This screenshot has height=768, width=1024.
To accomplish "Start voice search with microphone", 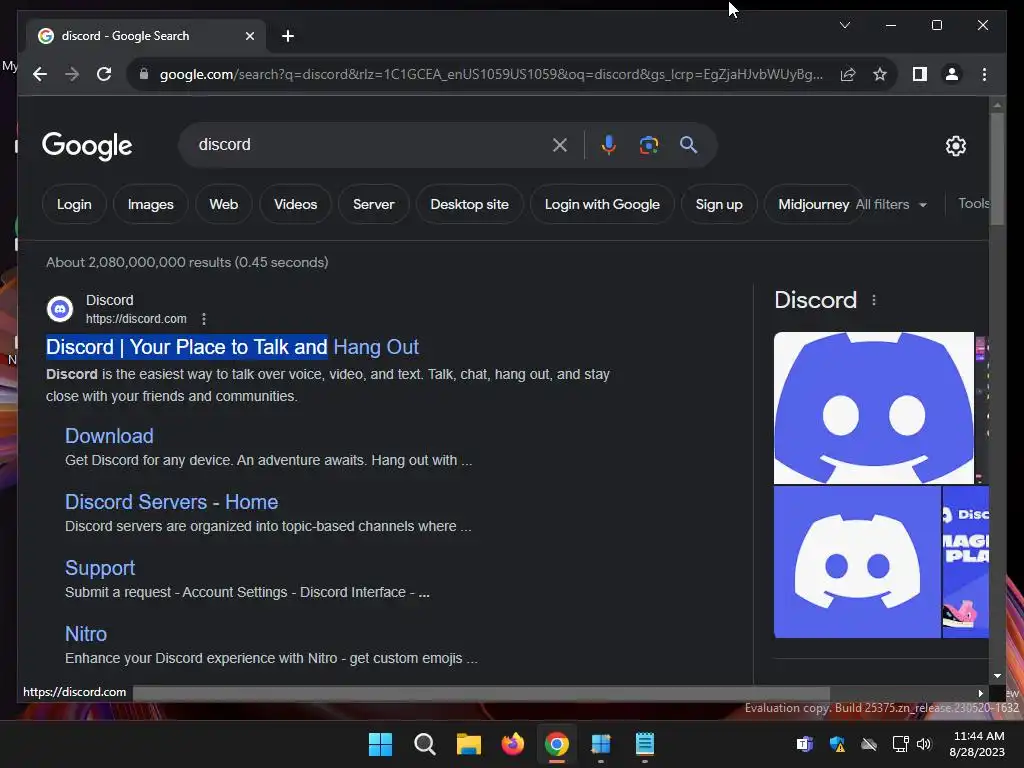I will click(609, 145).
